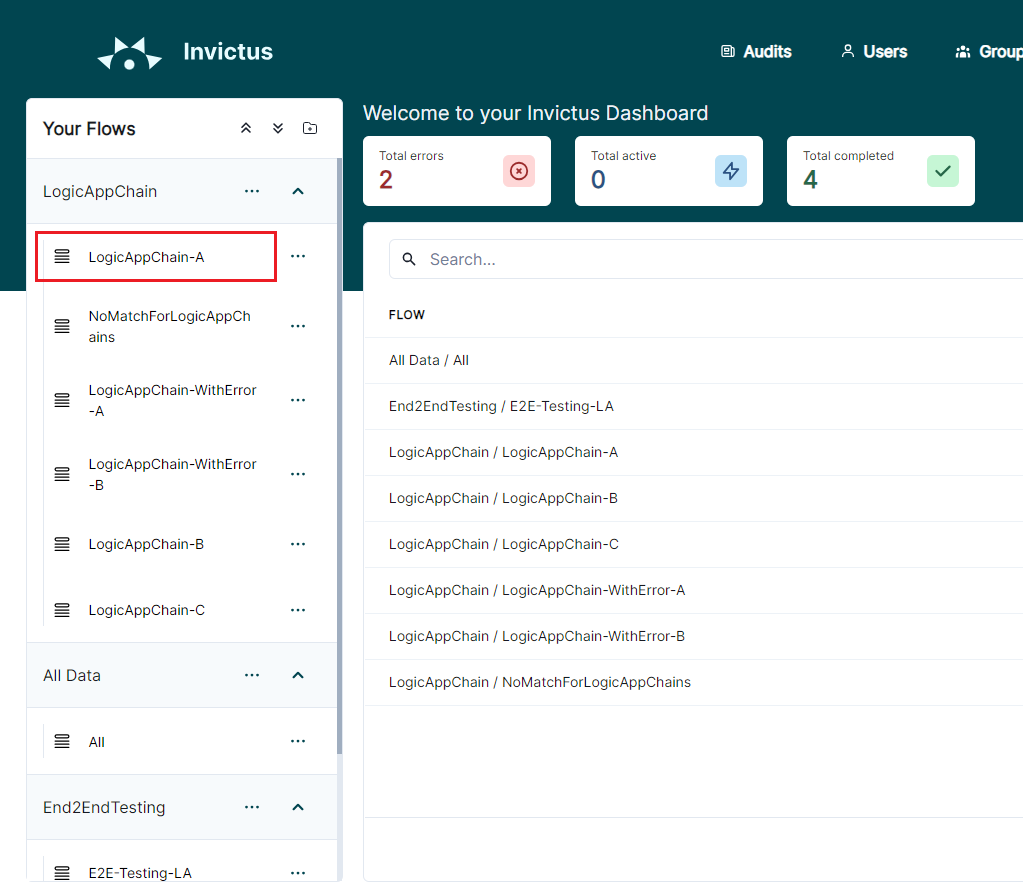This screenshot has width=1023, height=895.
Task: Click the red Total errors icon
Action: (519, 171)
